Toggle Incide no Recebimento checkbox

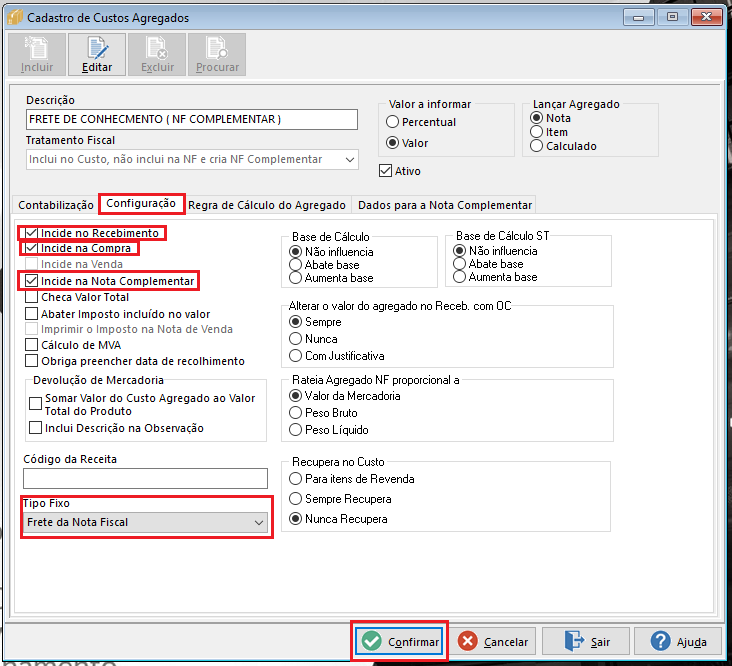click(x=92, y=233)
